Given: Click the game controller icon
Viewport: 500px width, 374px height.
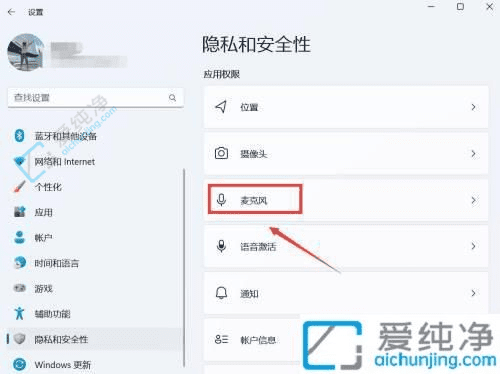Looking at the screenshot, I should (x=20, y=288).
